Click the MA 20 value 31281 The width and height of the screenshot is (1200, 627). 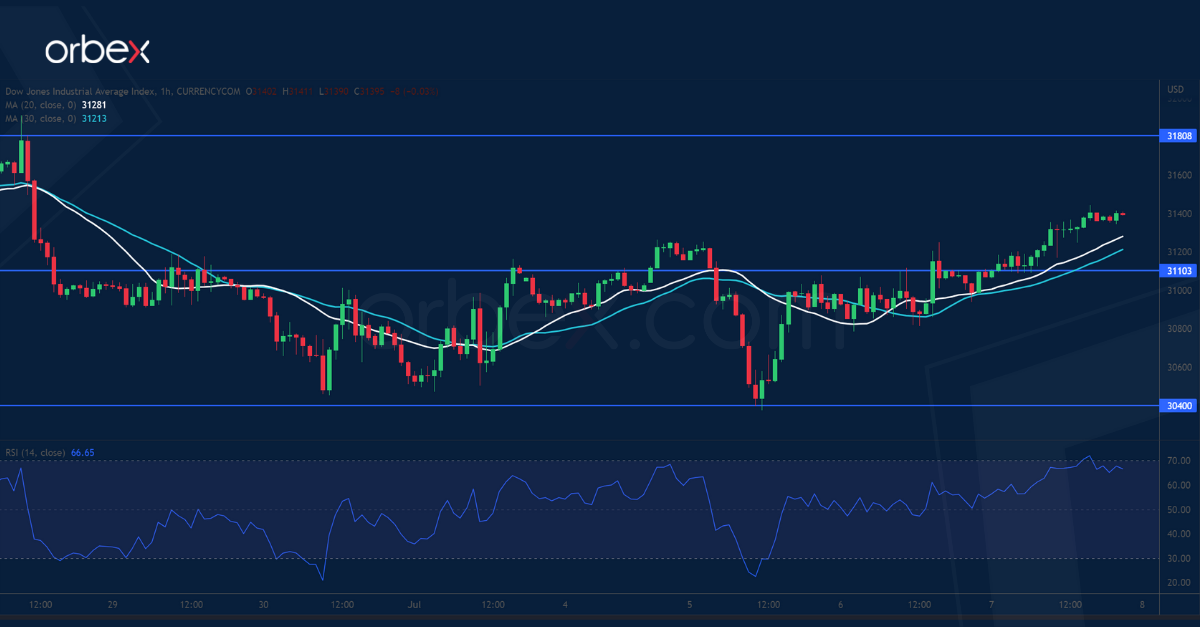coord(95,105)
